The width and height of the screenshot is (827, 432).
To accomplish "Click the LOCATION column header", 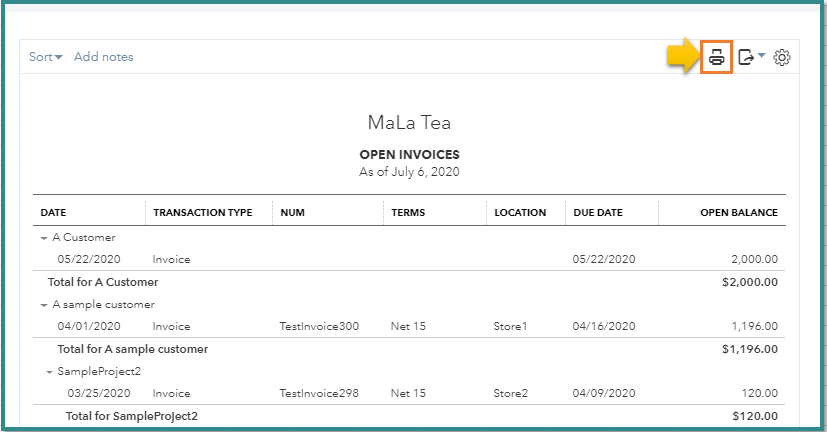I will tap(520, 213).
